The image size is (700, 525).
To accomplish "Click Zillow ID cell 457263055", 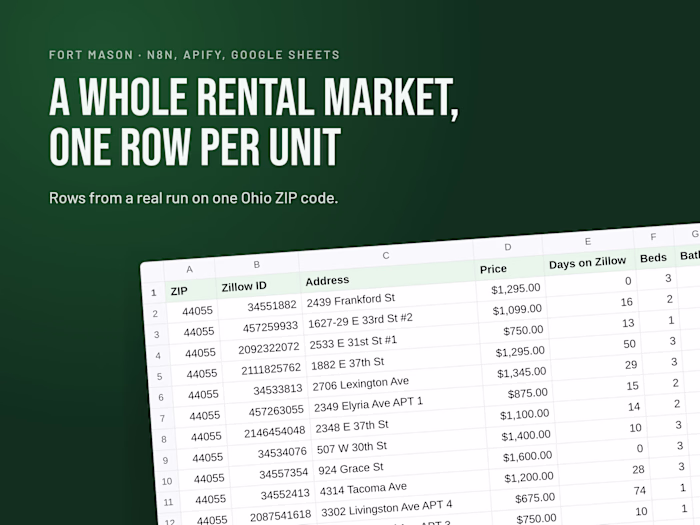I will [267, 412].
